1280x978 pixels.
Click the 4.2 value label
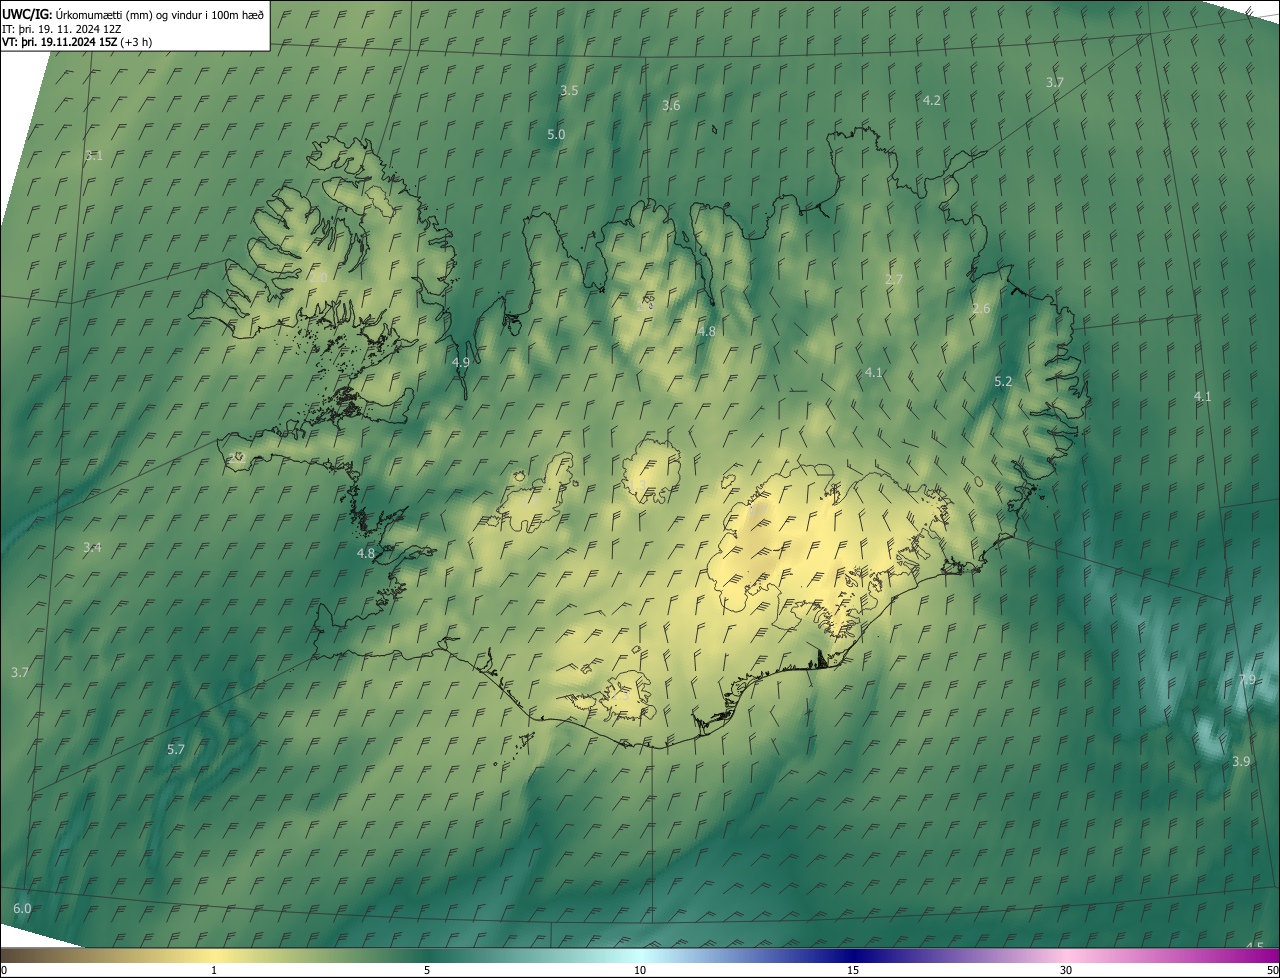coord(931,100)
